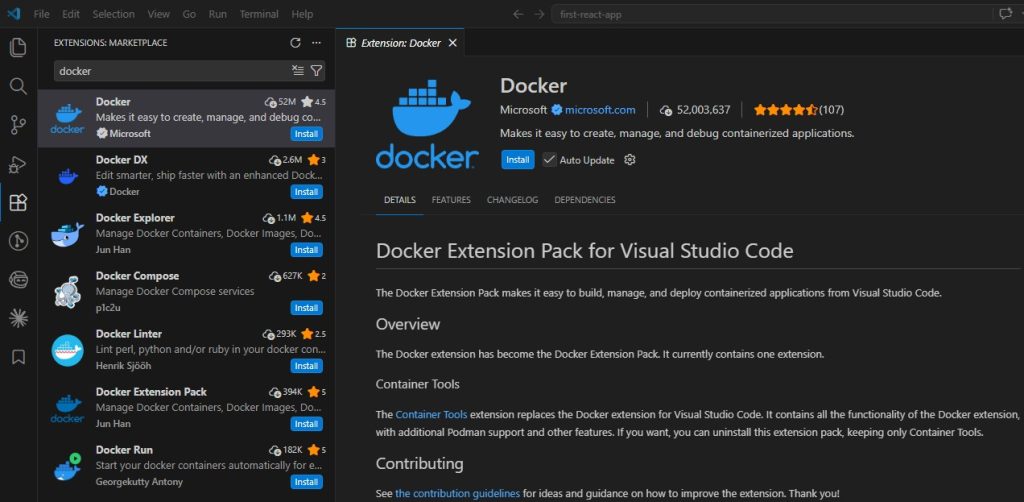Toggle the Auto Update checkbox

pos(549,160)
